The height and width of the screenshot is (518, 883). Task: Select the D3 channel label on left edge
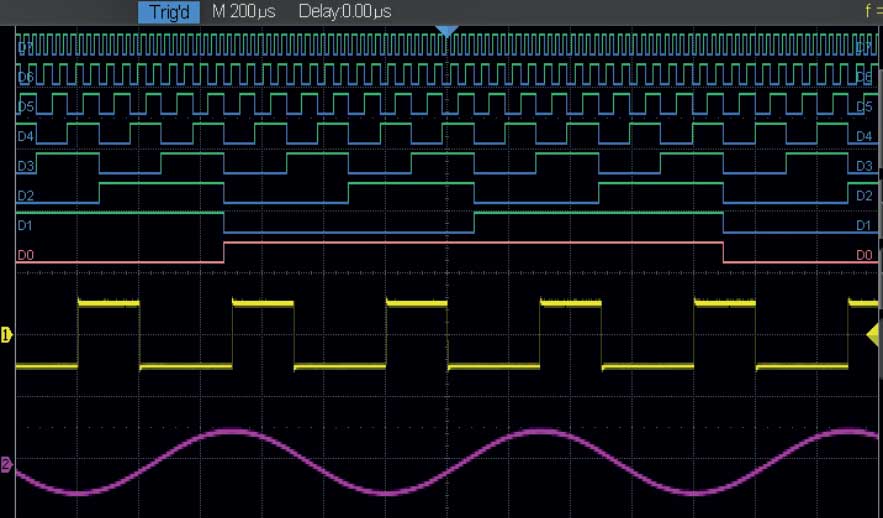(26, 166)
